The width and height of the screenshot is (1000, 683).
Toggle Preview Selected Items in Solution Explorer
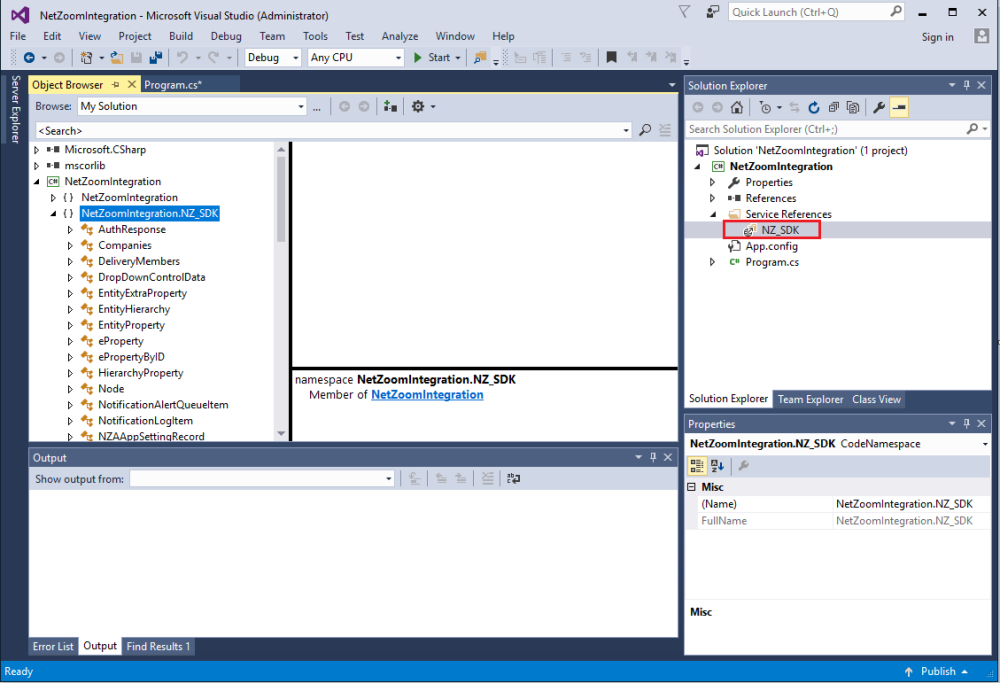point(899,107)
